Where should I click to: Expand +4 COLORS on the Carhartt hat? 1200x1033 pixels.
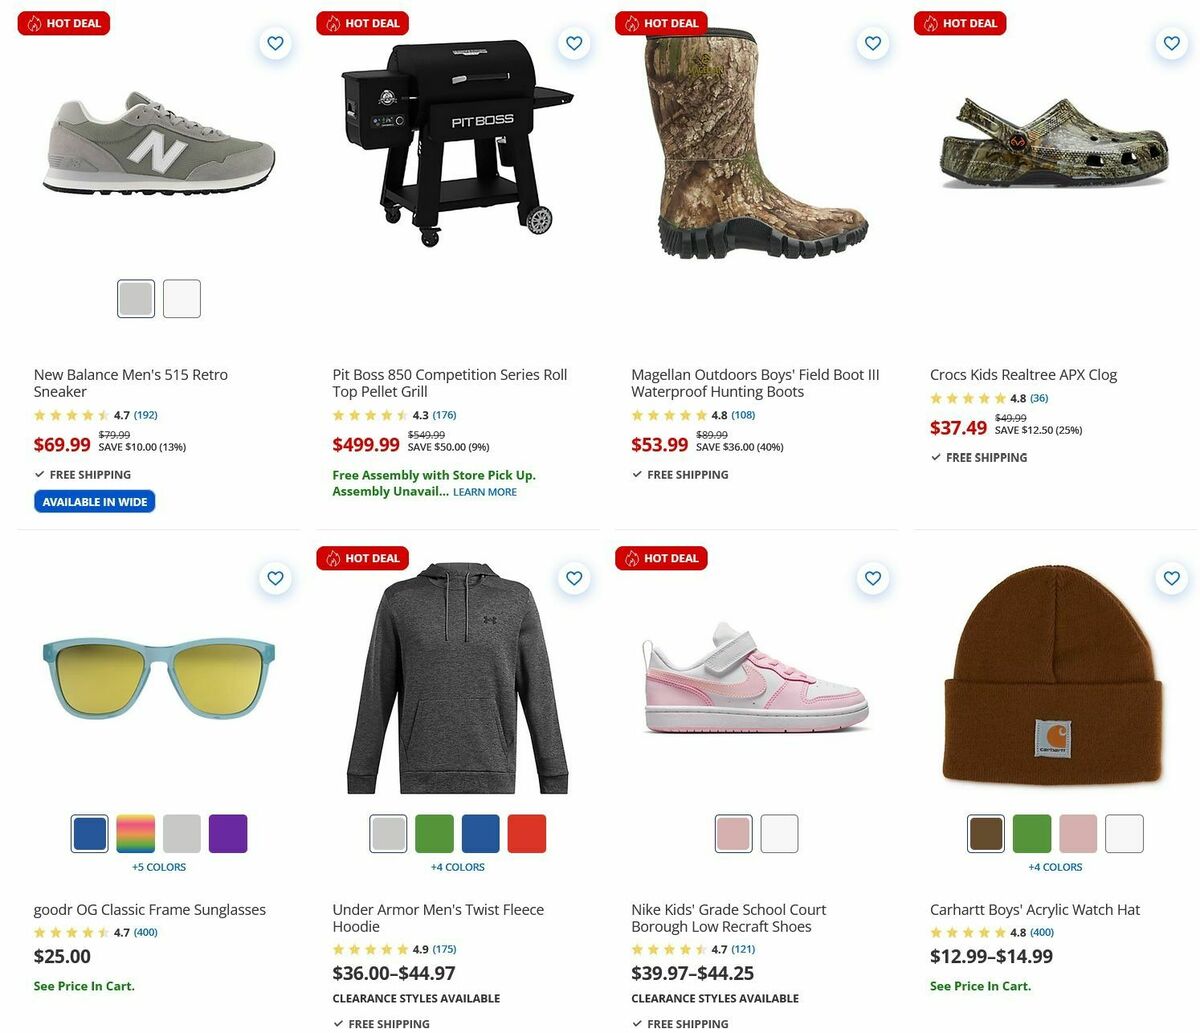click(x=1055, y=867)
